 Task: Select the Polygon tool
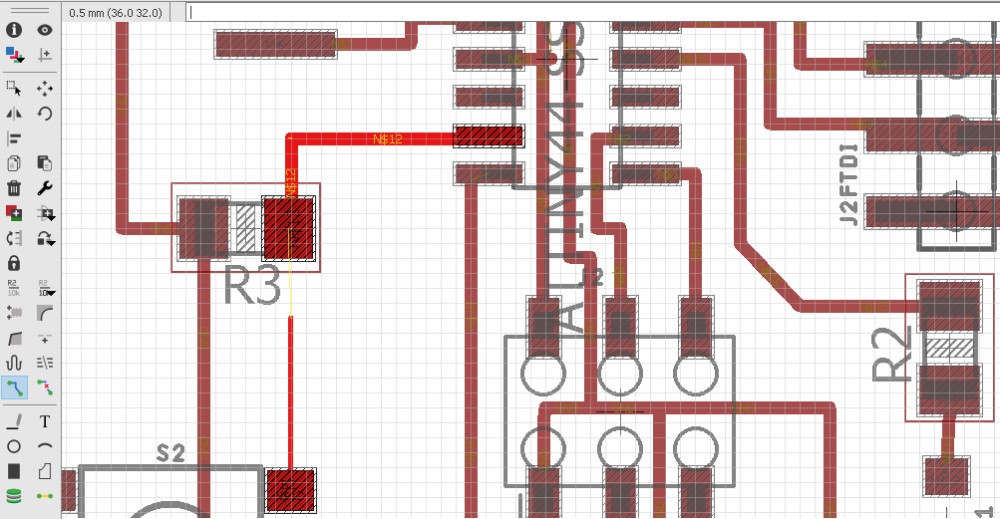(45, 471)
